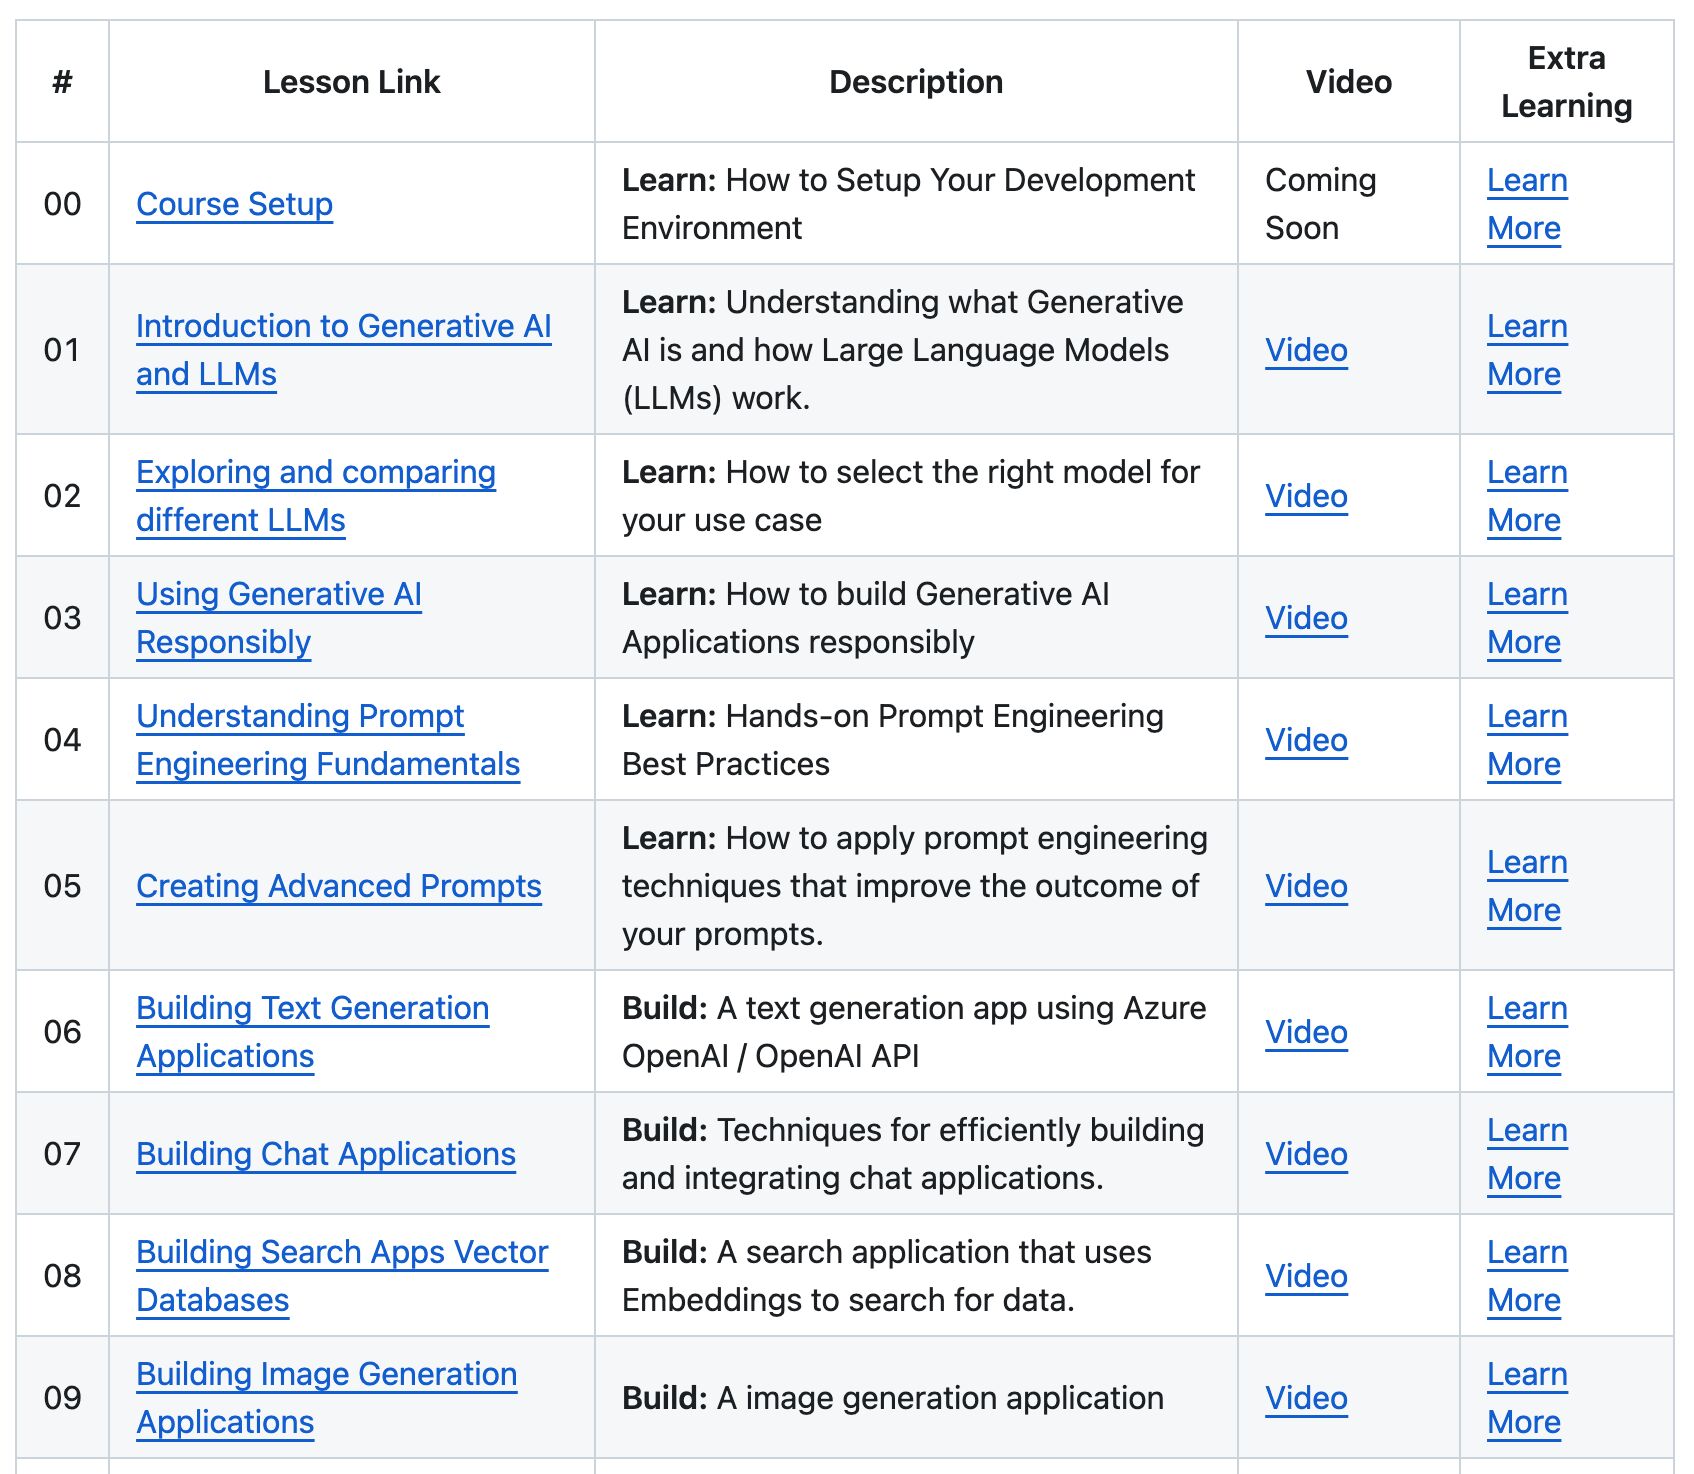This screenshot has width=1694, height=1474.
Task: Open Building Text Generation Applications lesson
Action: coord(312,1009)
